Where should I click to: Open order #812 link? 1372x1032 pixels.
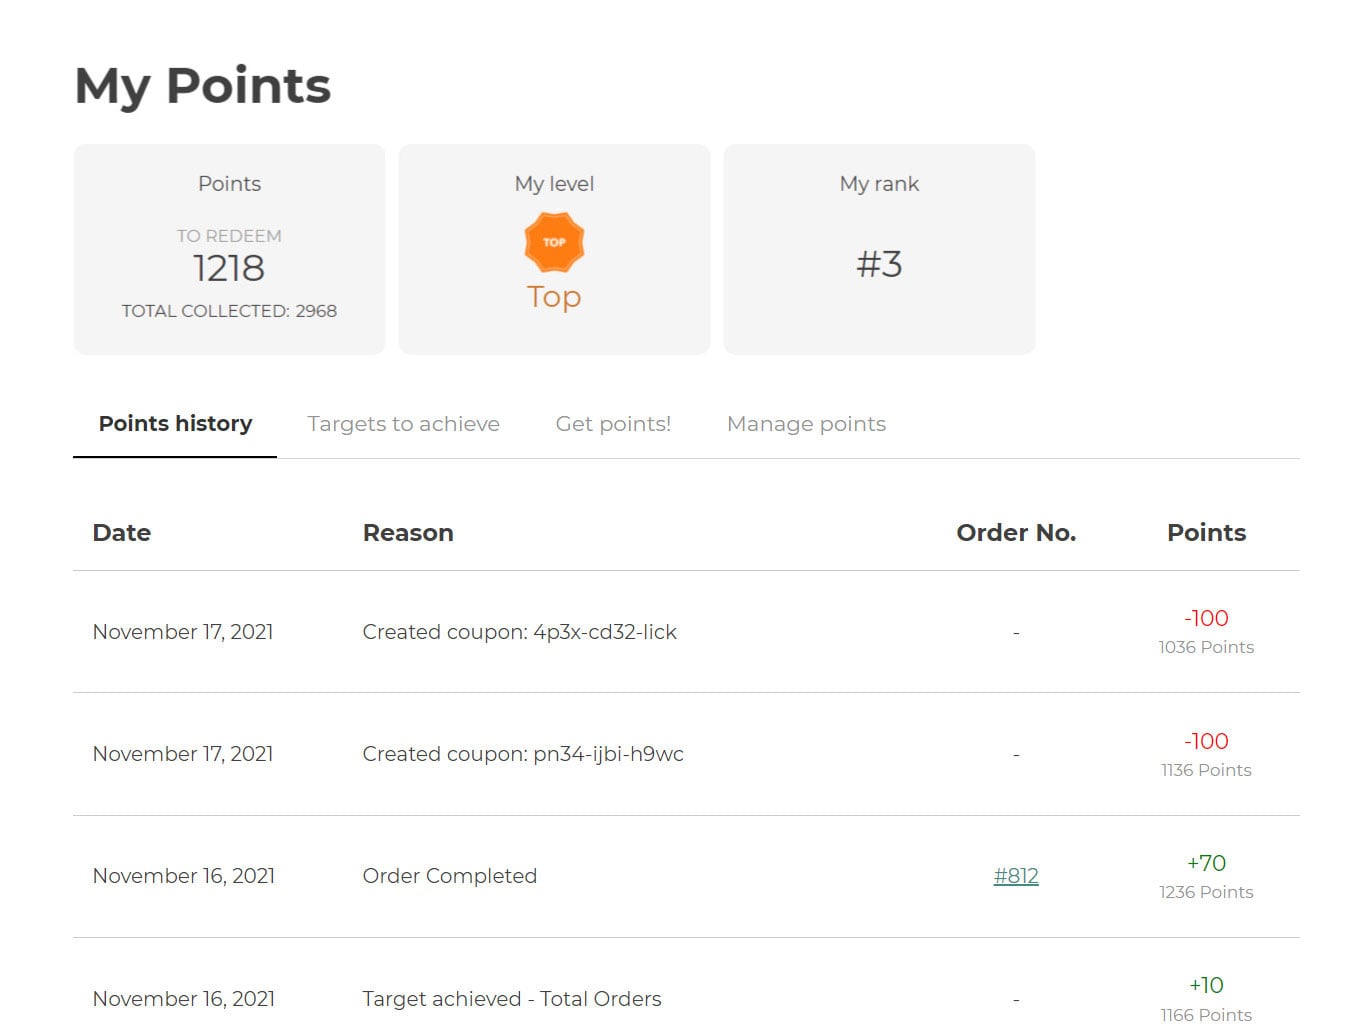coord(1016,876)
